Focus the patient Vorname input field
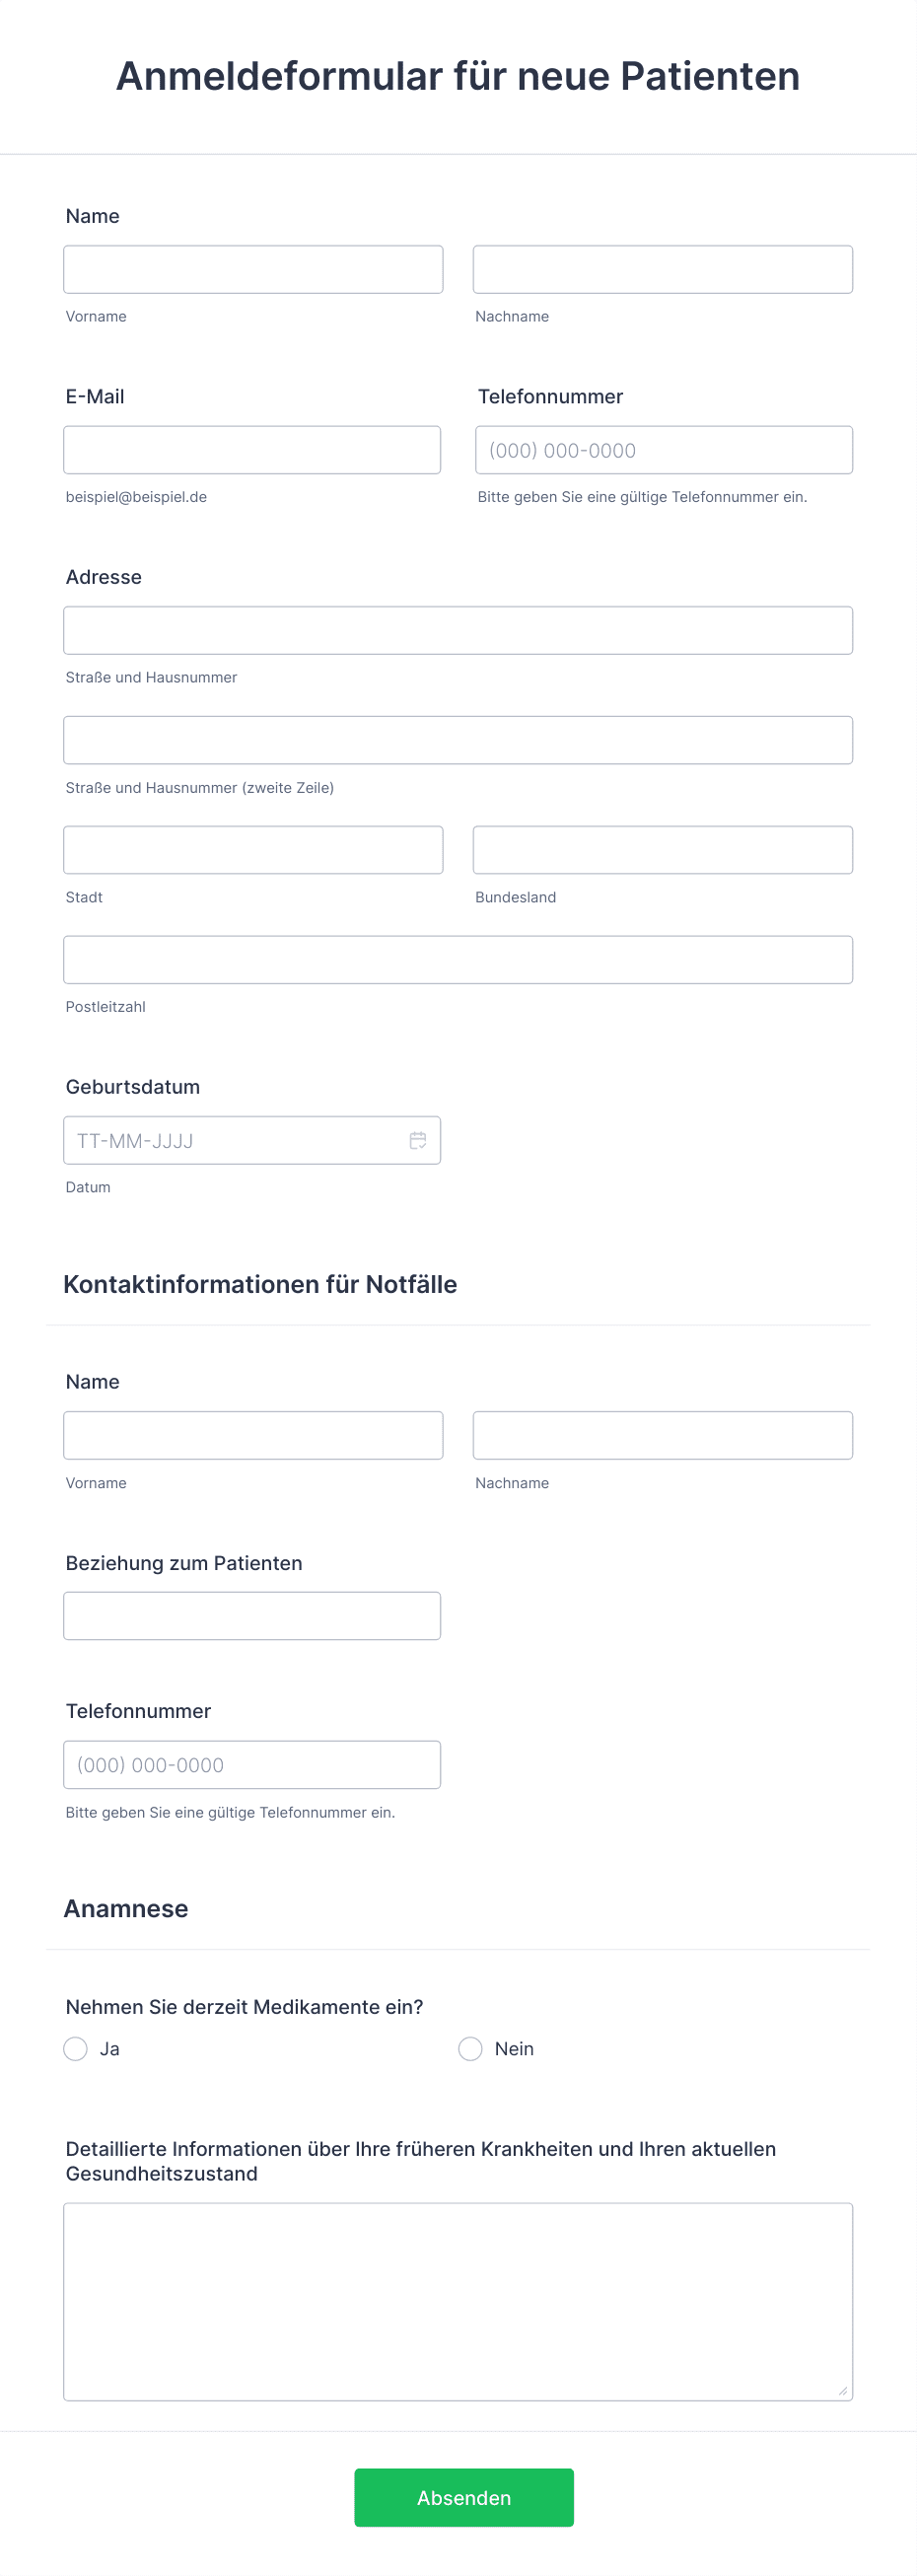The width and height of the screenshot is (917, 2576). 253,269
